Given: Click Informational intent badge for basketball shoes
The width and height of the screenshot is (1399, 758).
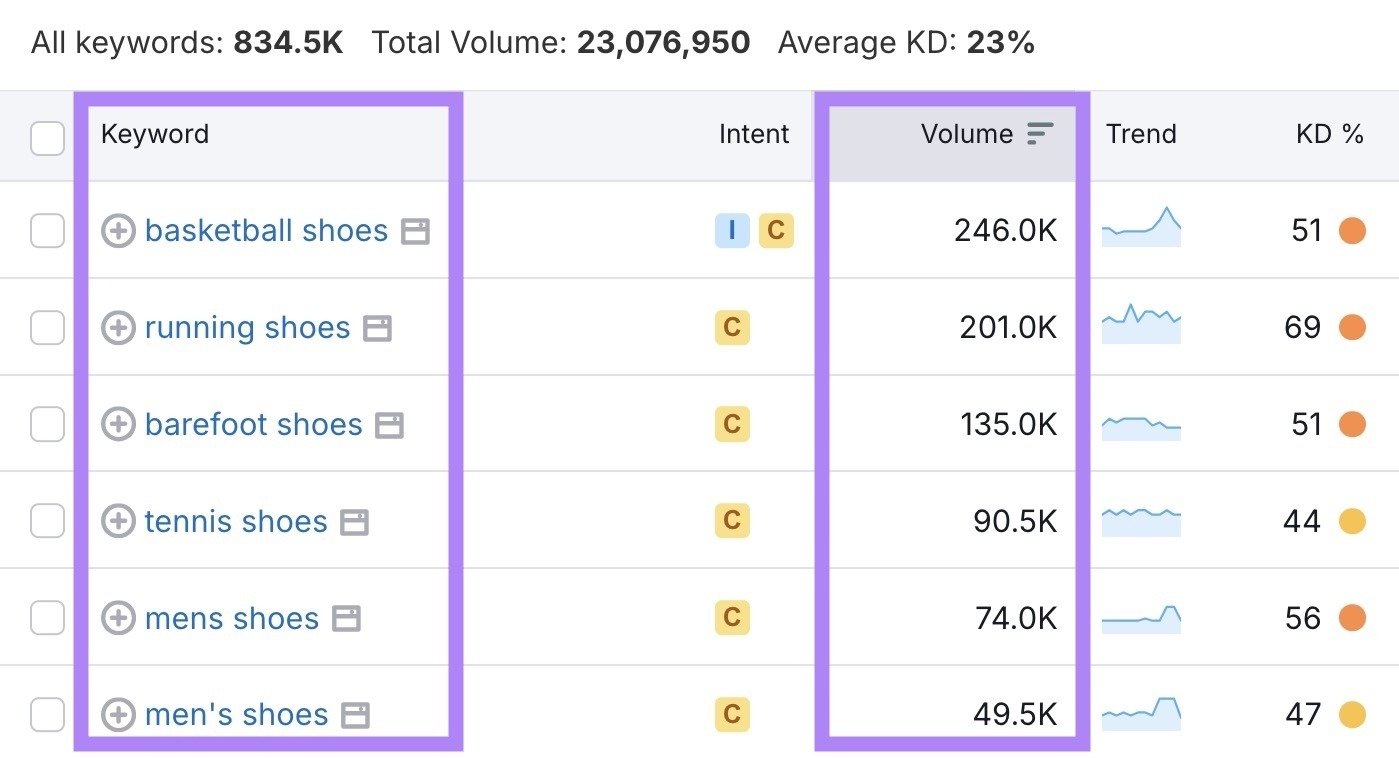Looking at the screenshot, I should pos(732,231).
